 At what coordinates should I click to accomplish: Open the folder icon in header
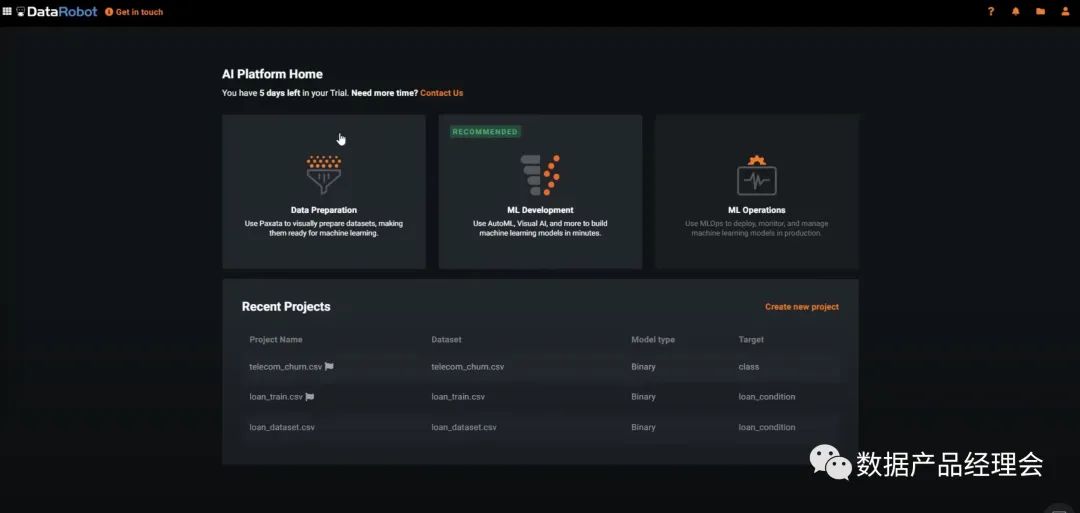click(x=1040, y=12)
